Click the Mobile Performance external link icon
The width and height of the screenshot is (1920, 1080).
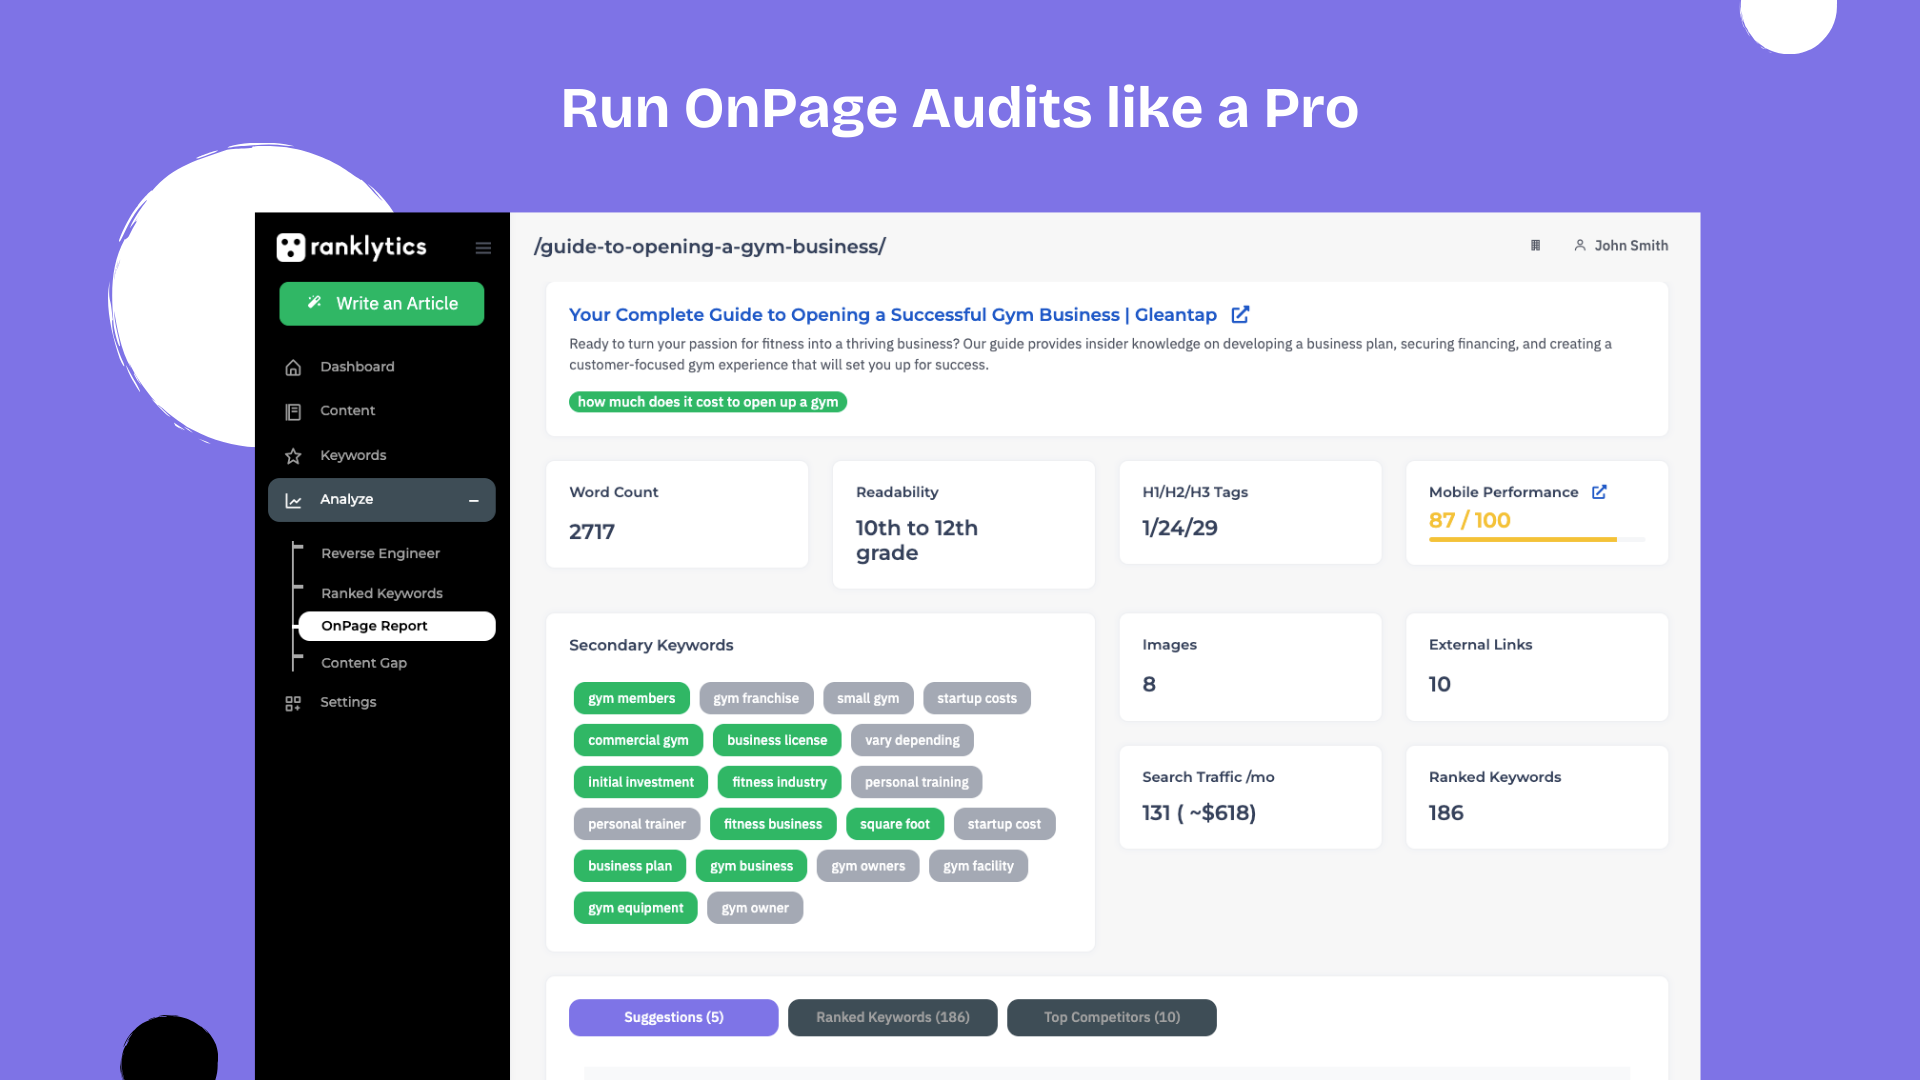coord(1601,491)
